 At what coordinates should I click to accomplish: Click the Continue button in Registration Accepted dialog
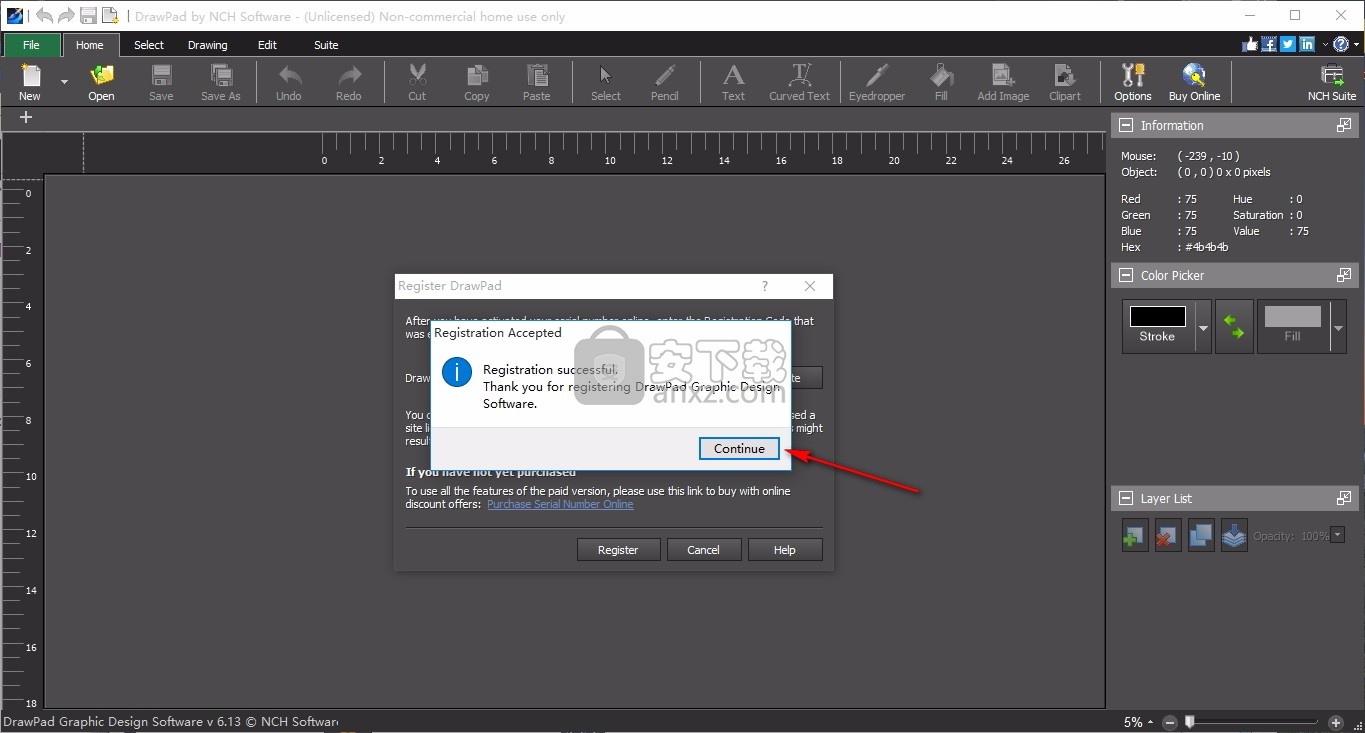point(739,448)
